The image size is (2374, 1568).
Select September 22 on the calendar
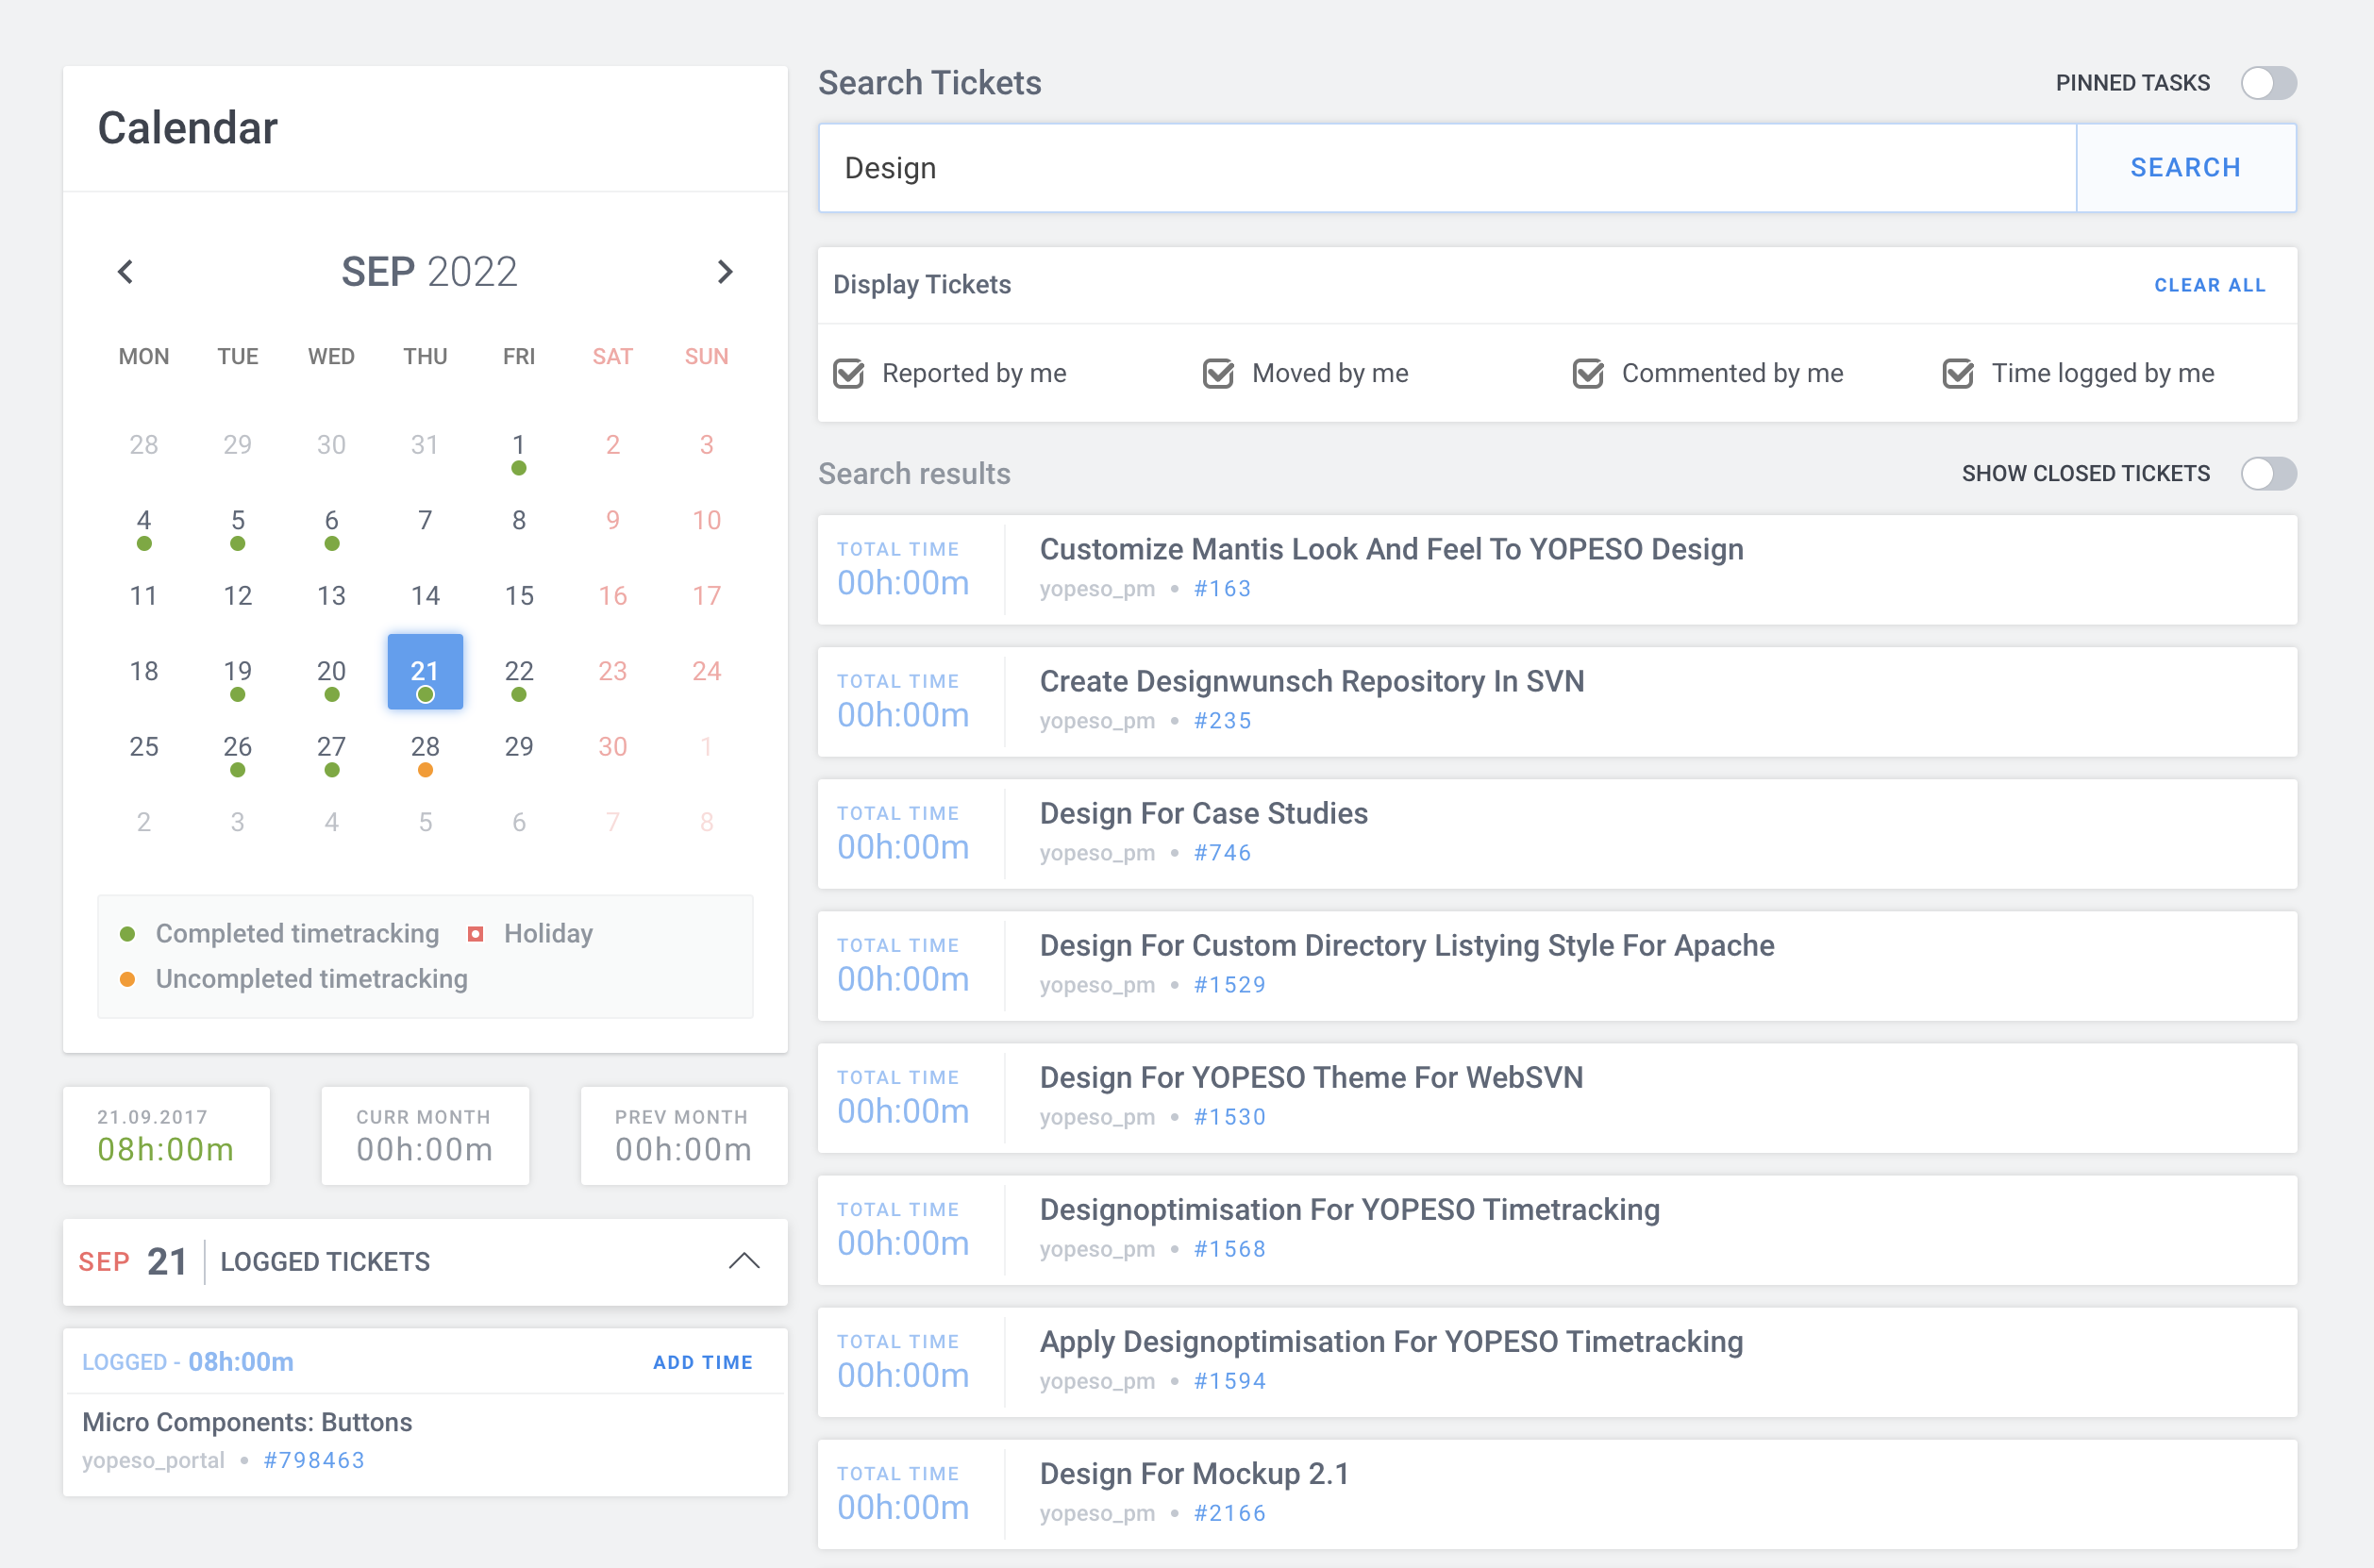[519, 671]
